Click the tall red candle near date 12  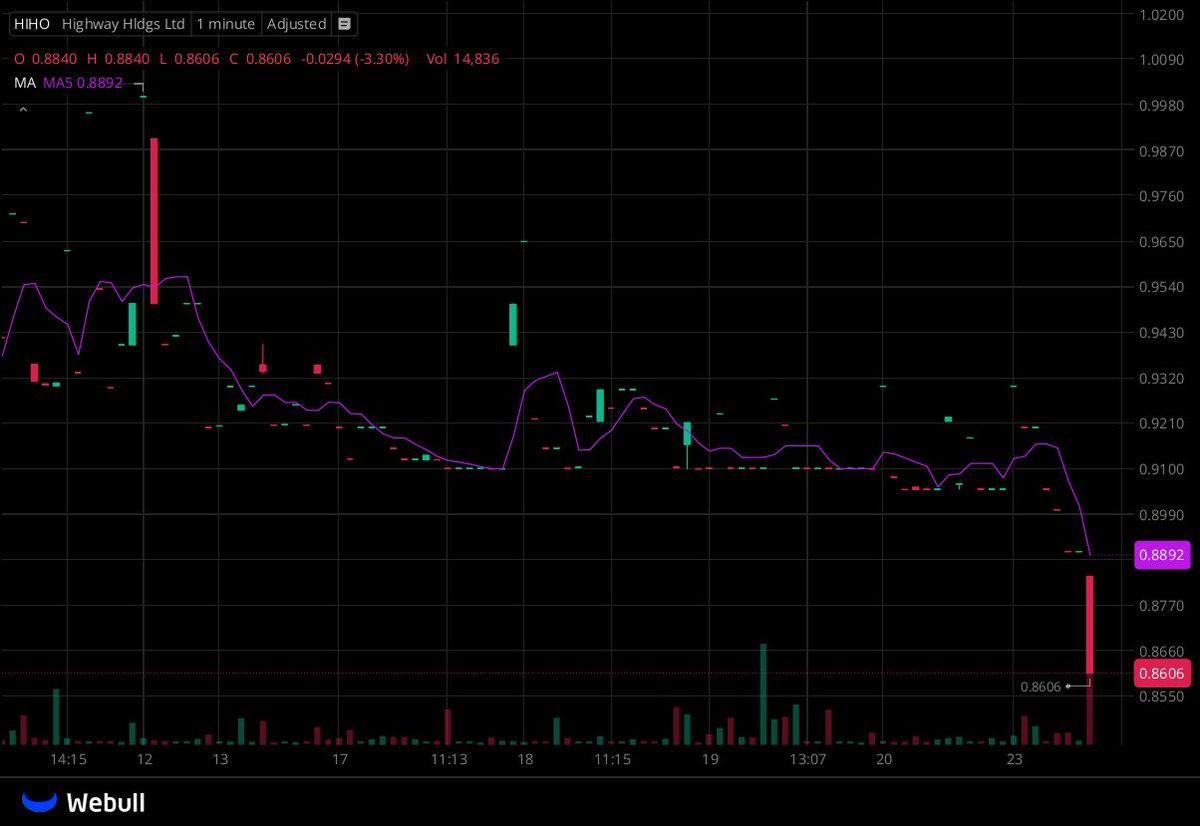point(154,221)
